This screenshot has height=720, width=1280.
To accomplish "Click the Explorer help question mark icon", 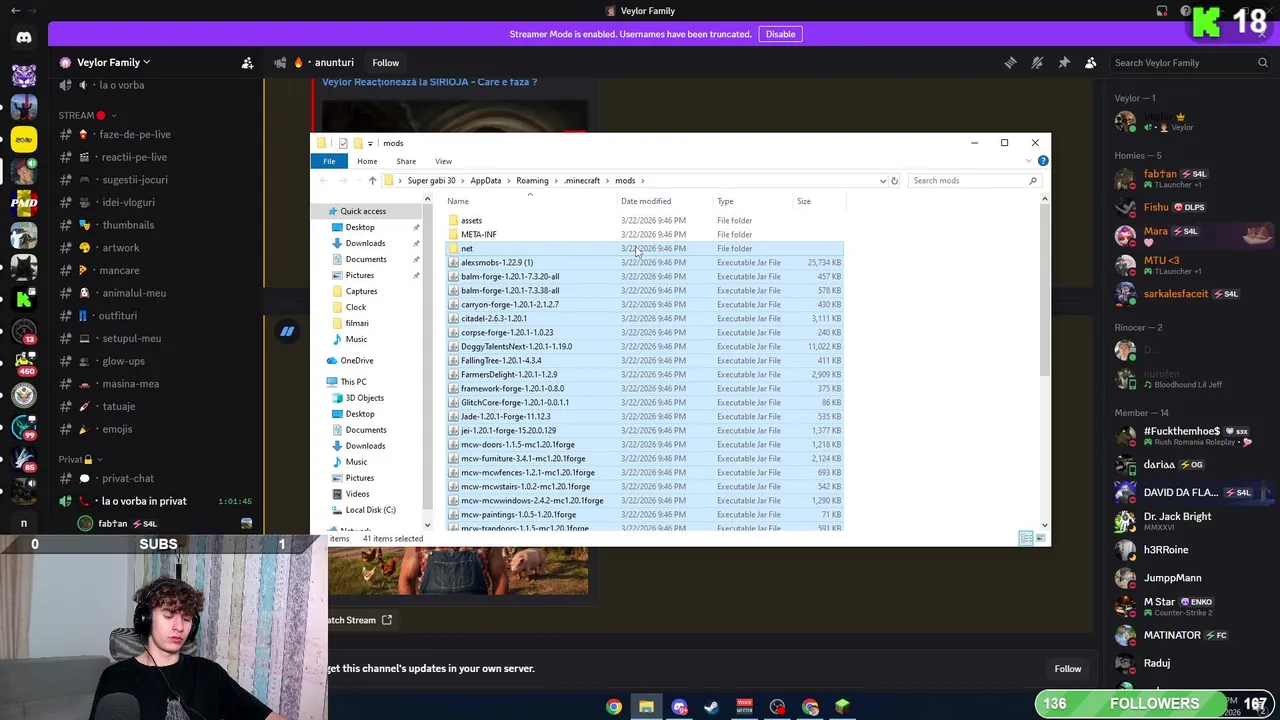I will (x=1043, y=161).
